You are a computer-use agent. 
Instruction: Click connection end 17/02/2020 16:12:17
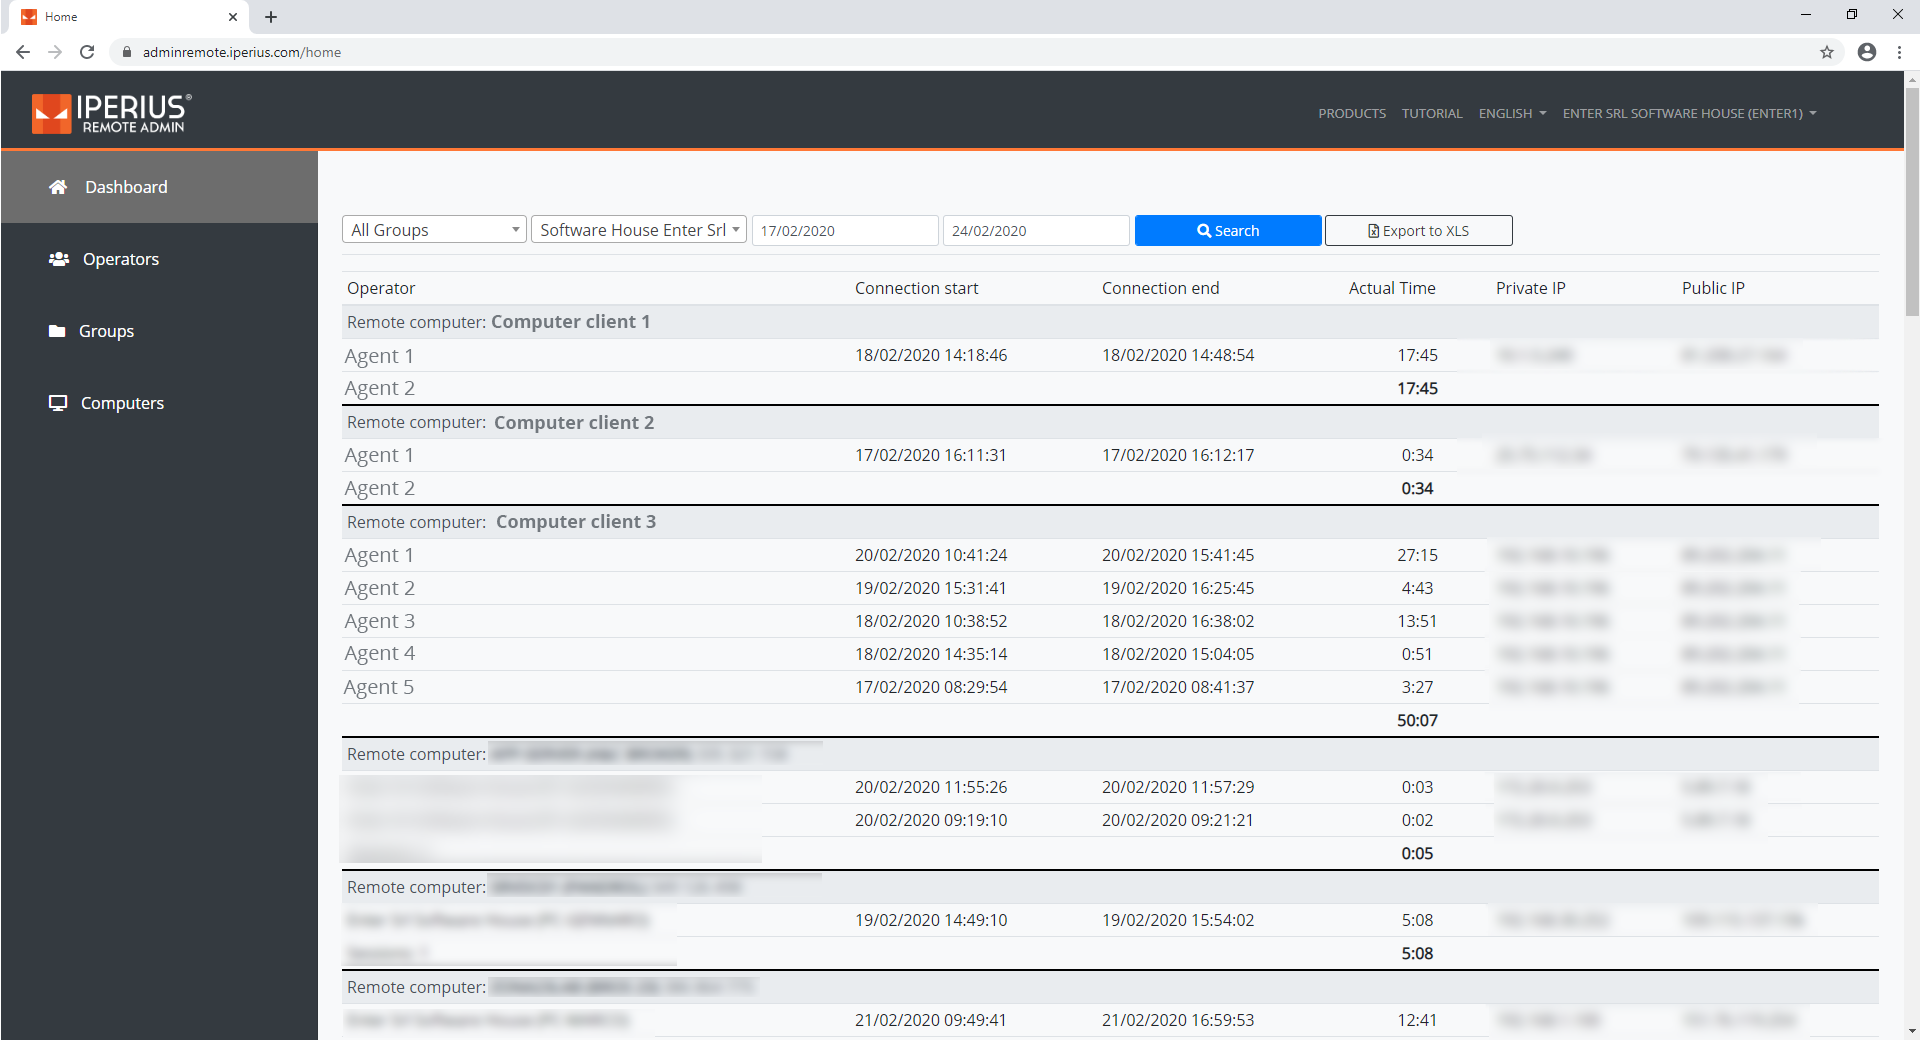(x=1178, y=455)
